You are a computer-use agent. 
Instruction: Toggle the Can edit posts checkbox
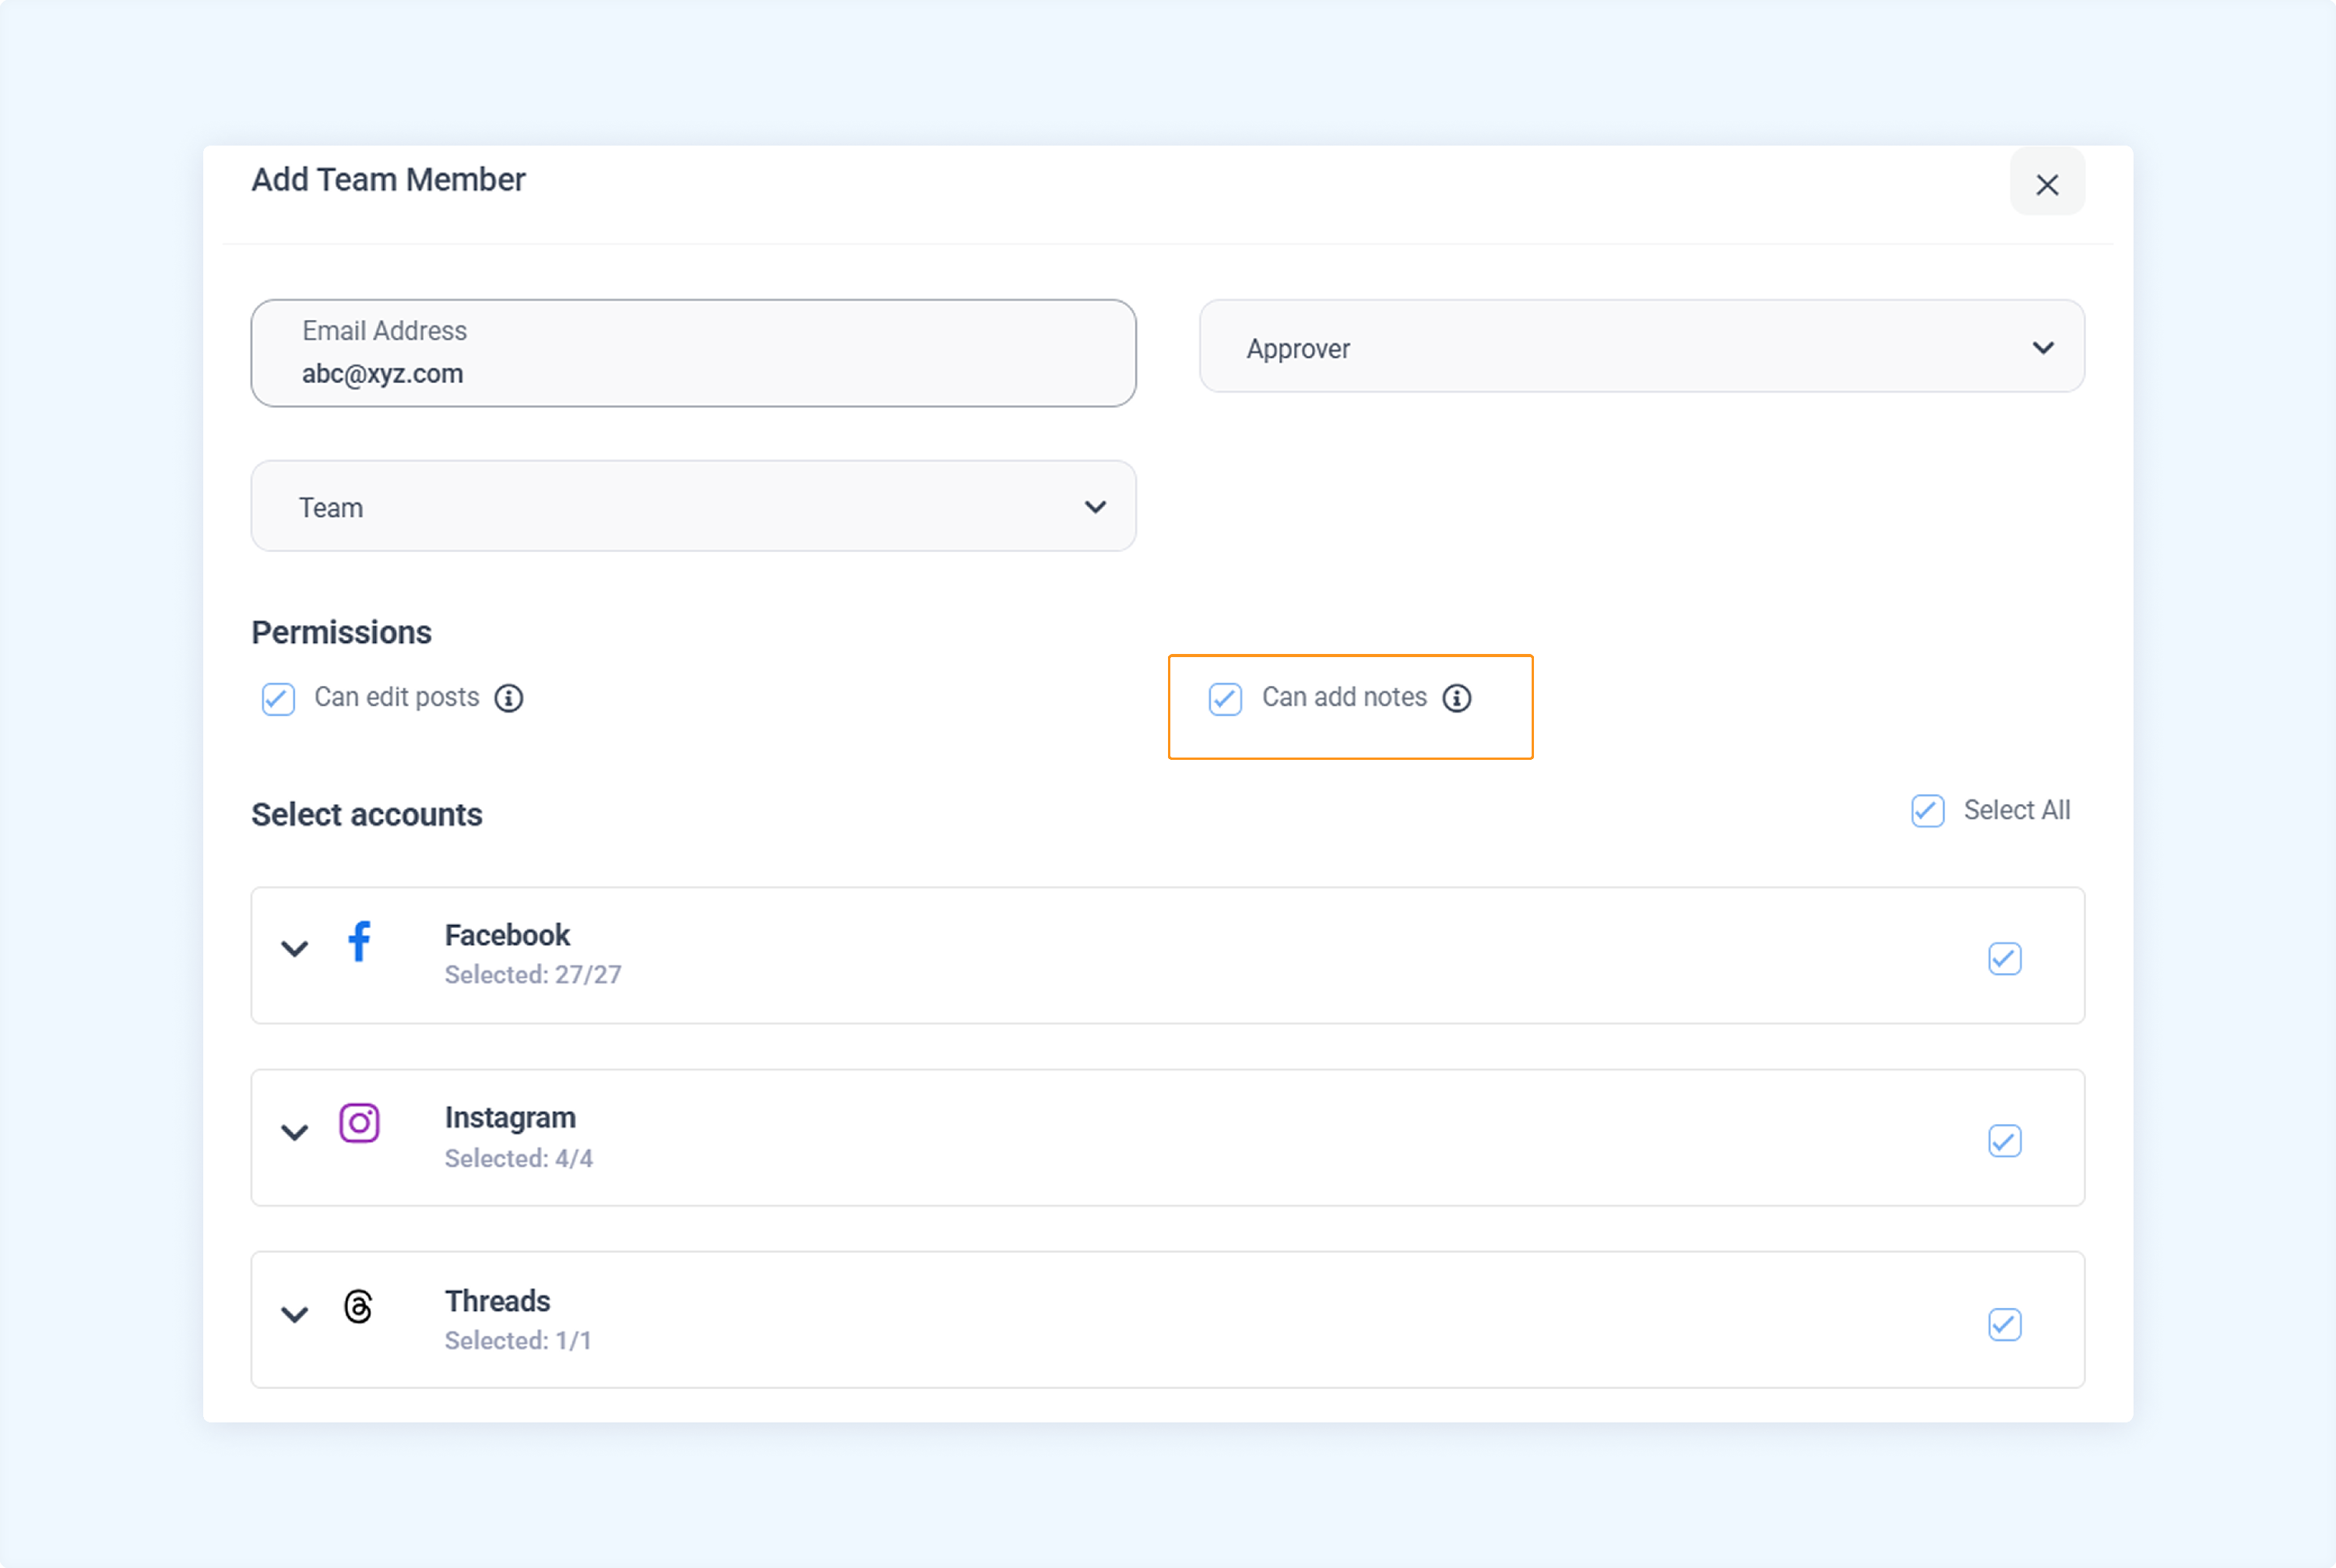point(278,698)
